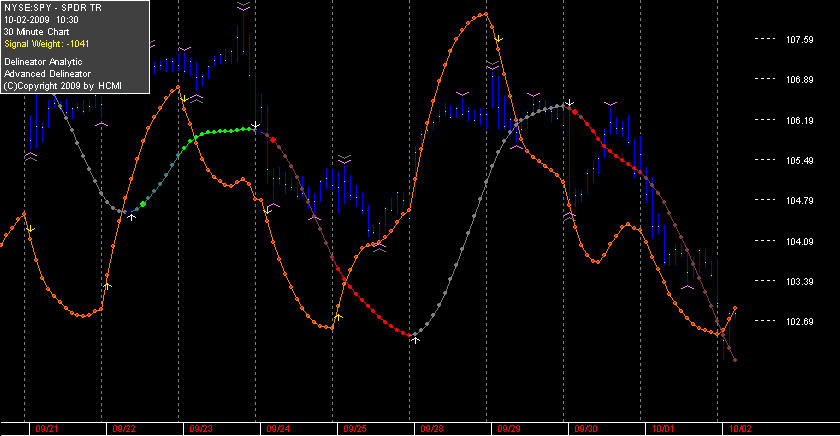
Task: Click the 09/29 date label
Action: pyautogui.click(x=509, y=429)
